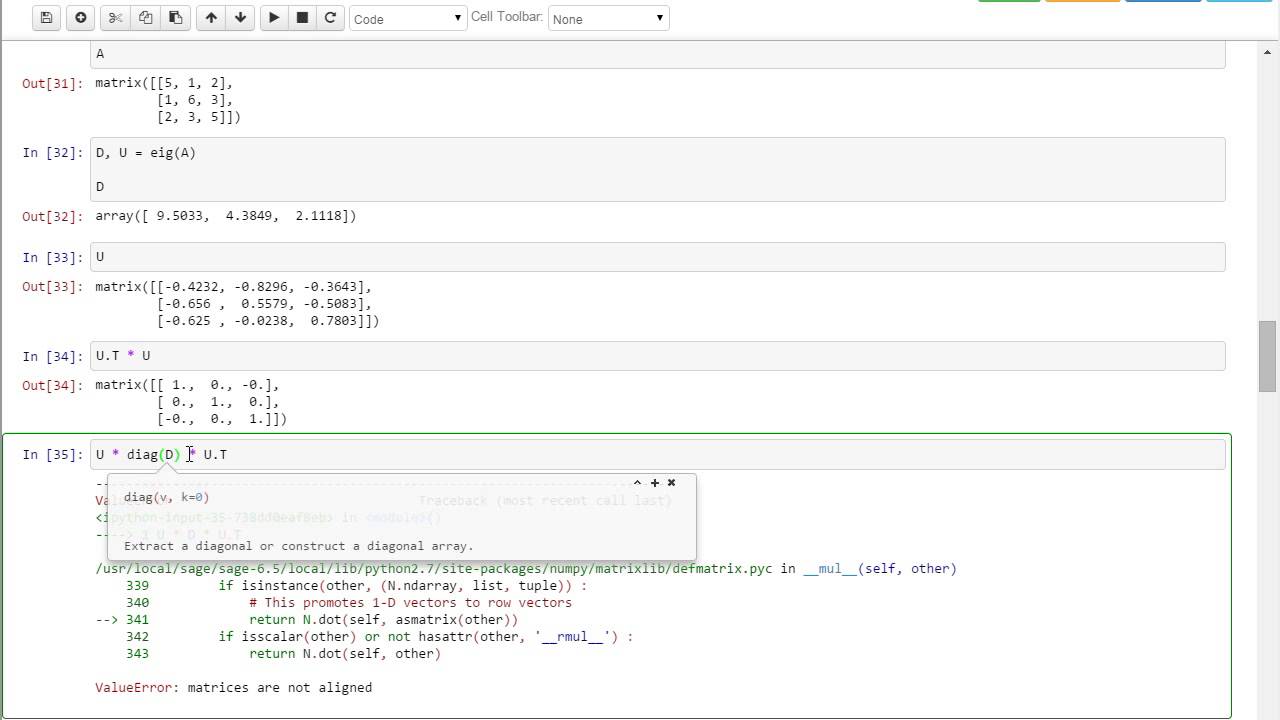Click the In [31] cell containing A

click(x=657, y=54)
